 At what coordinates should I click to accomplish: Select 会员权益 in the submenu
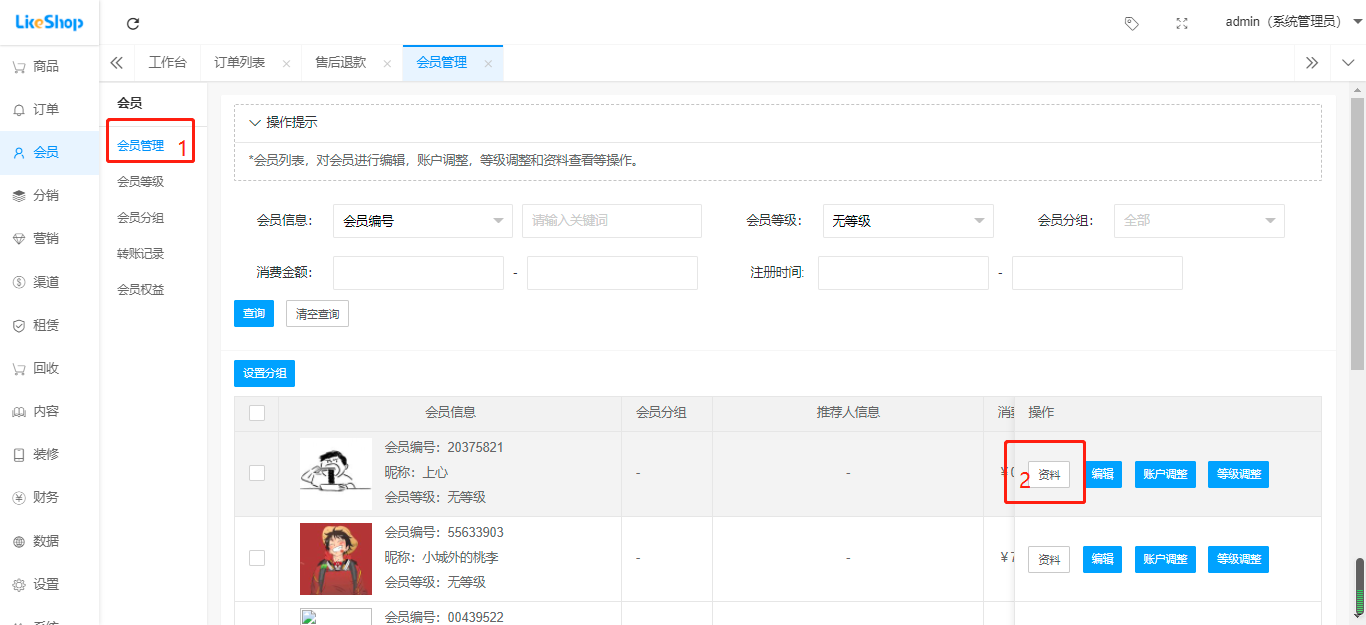(141, 289)
